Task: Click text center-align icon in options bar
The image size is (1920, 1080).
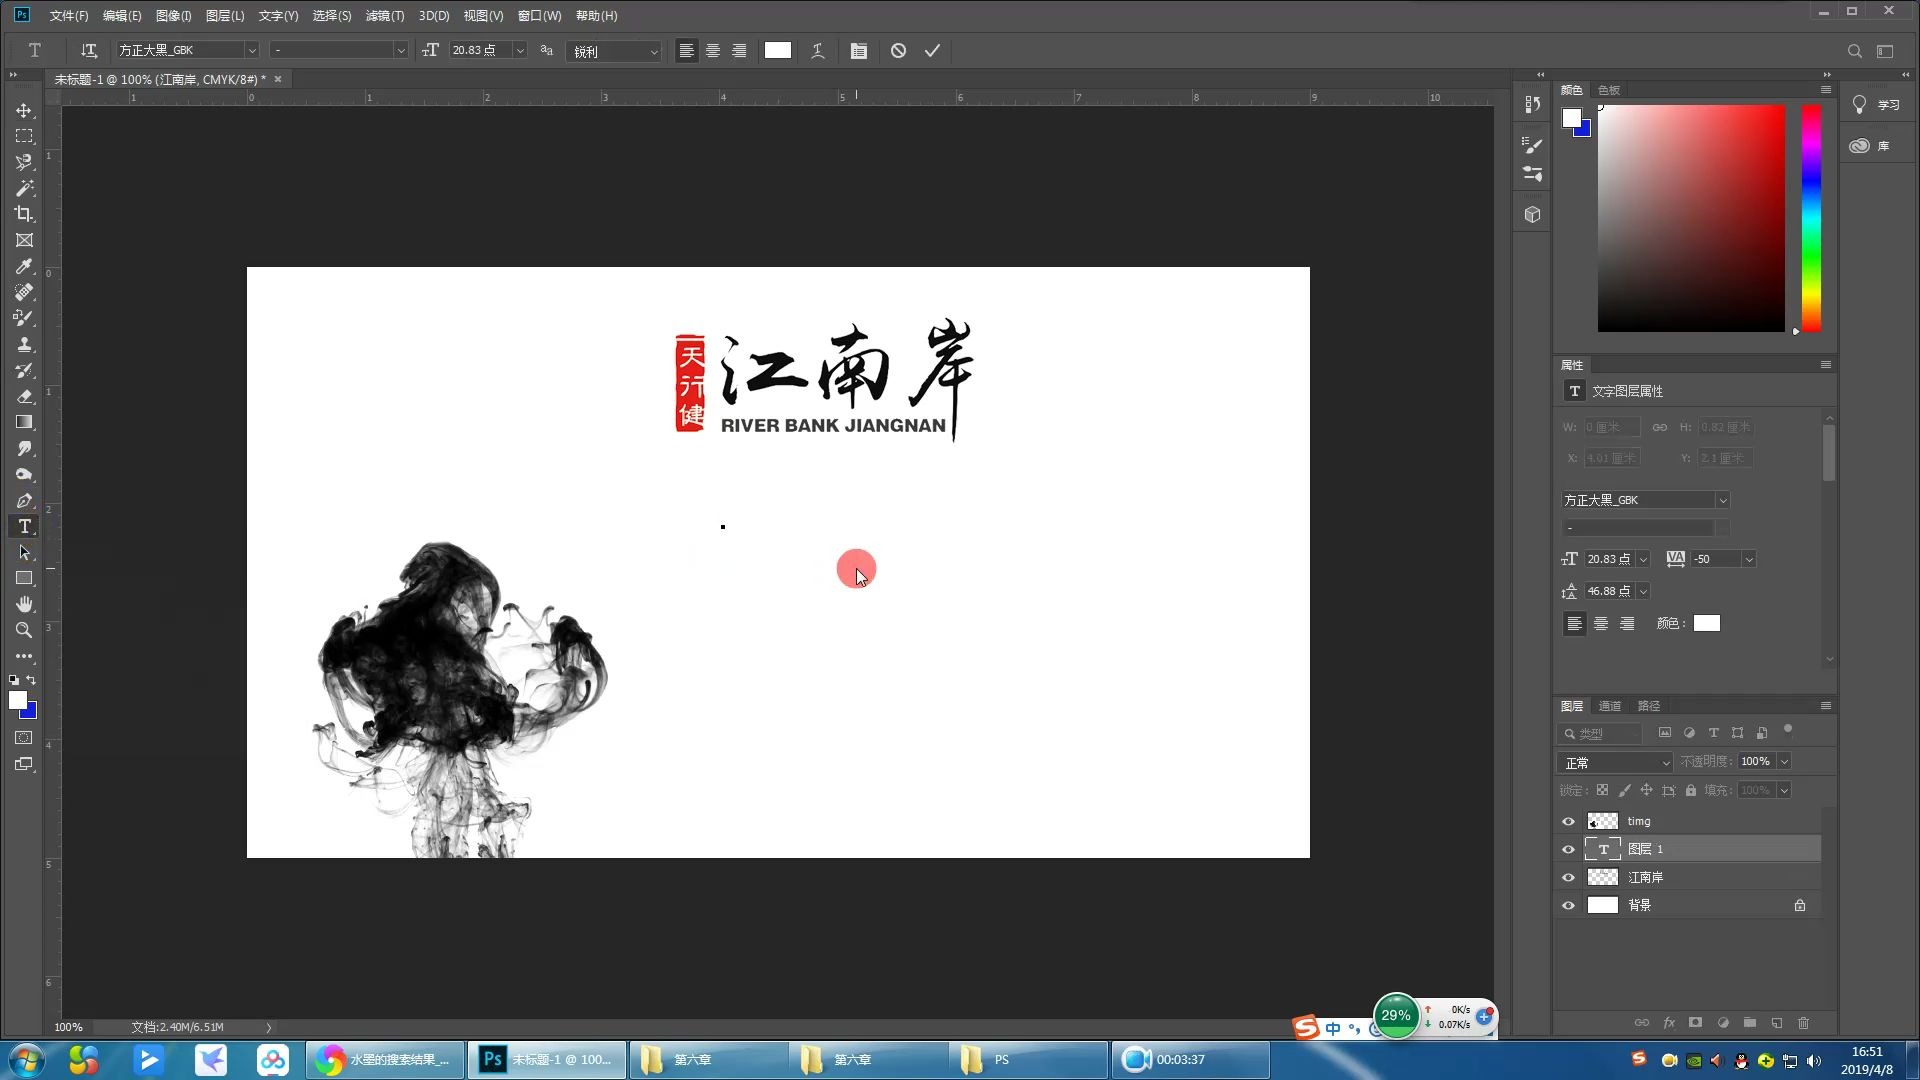Action: coord(712,50)
